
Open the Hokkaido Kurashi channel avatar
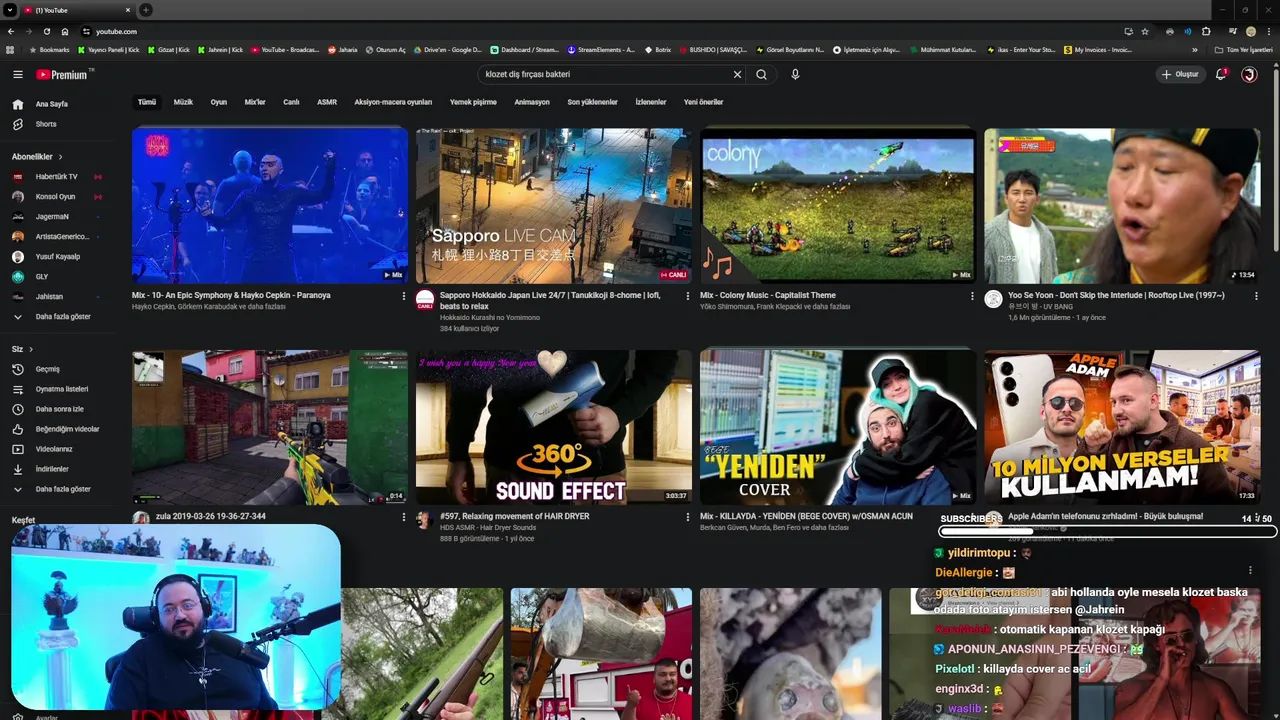pyautogui.click(x=425, y=299)
